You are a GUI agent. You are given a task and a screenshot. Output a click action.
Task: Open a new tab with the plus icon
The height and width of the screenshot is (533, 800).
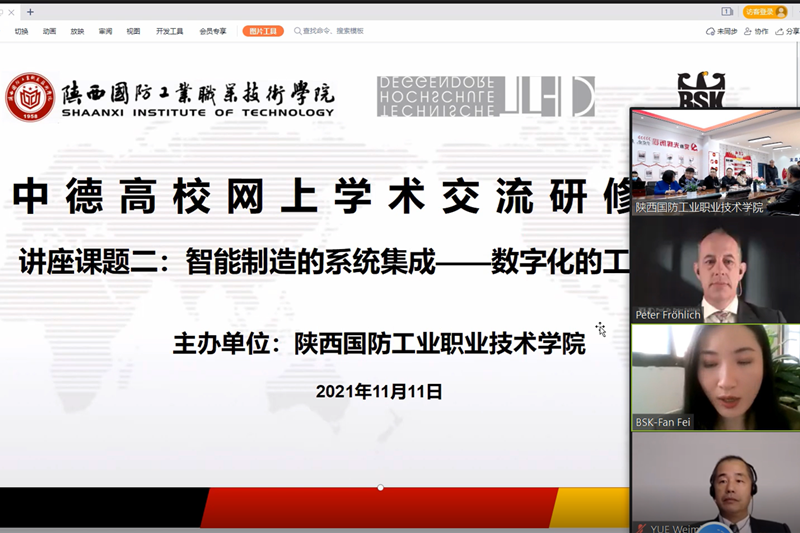[30, 12]
